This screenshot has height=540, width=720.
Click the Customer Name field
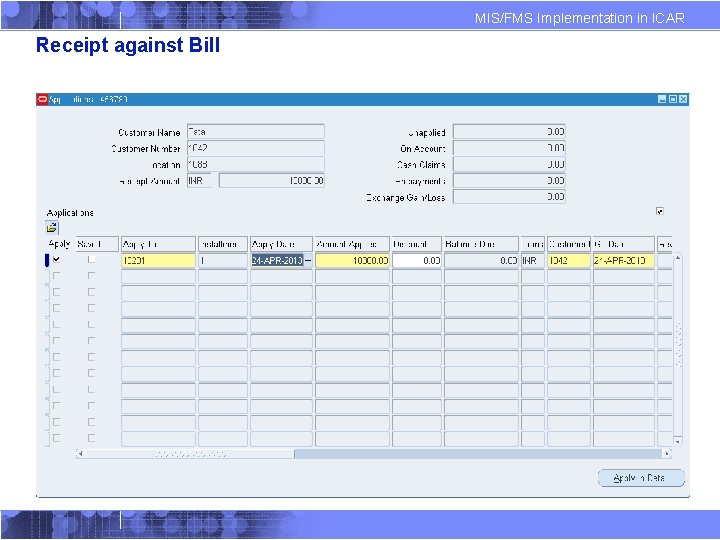[x=256, y=132]
